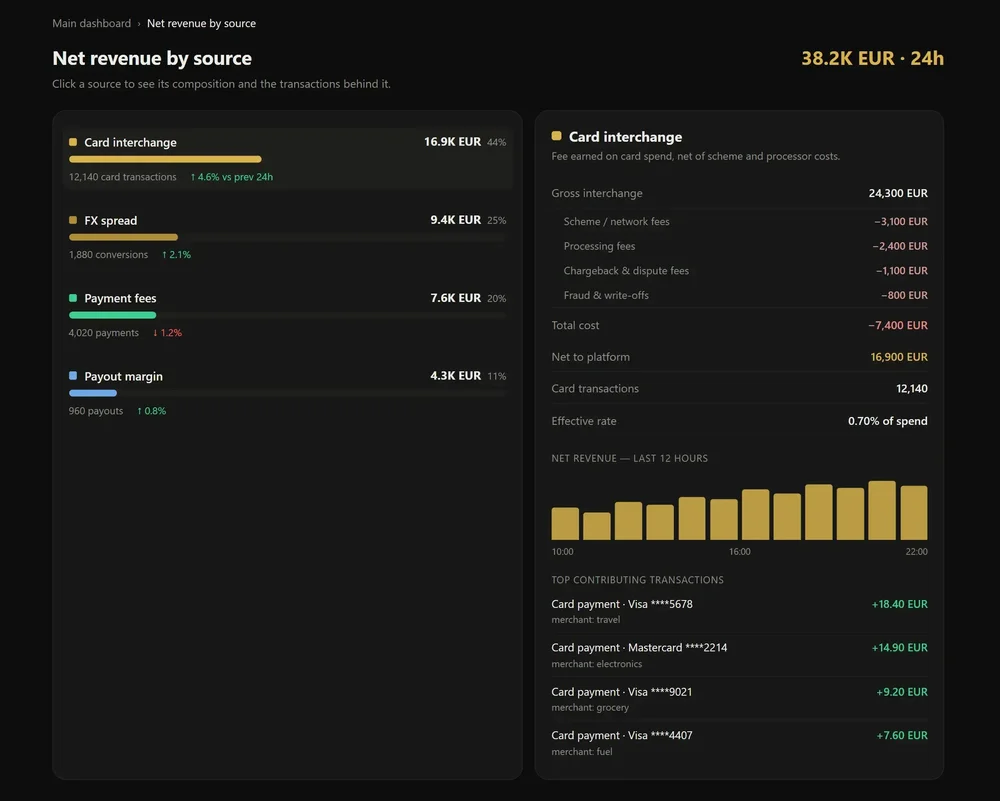This screenshot has height=801, width=1000.
Task: Click '9.4K EUR' value
Action: pos(455,219)
